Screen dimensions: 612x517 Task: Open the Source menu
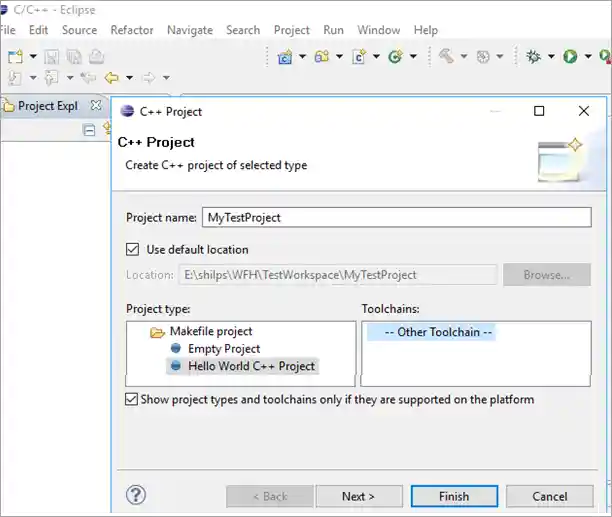click(80, 30)
